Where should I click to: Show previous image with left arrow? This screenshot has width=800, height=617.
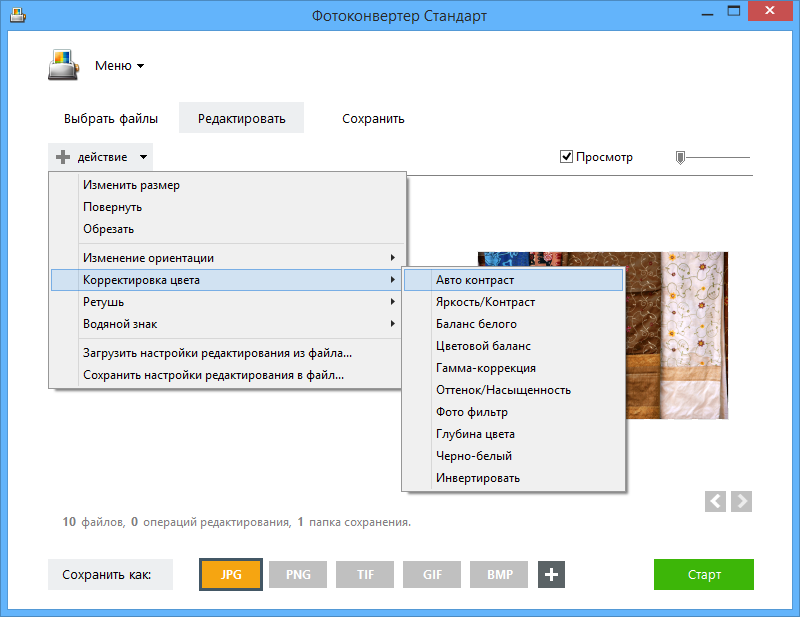pyautogui.click(x=715, y=501)
